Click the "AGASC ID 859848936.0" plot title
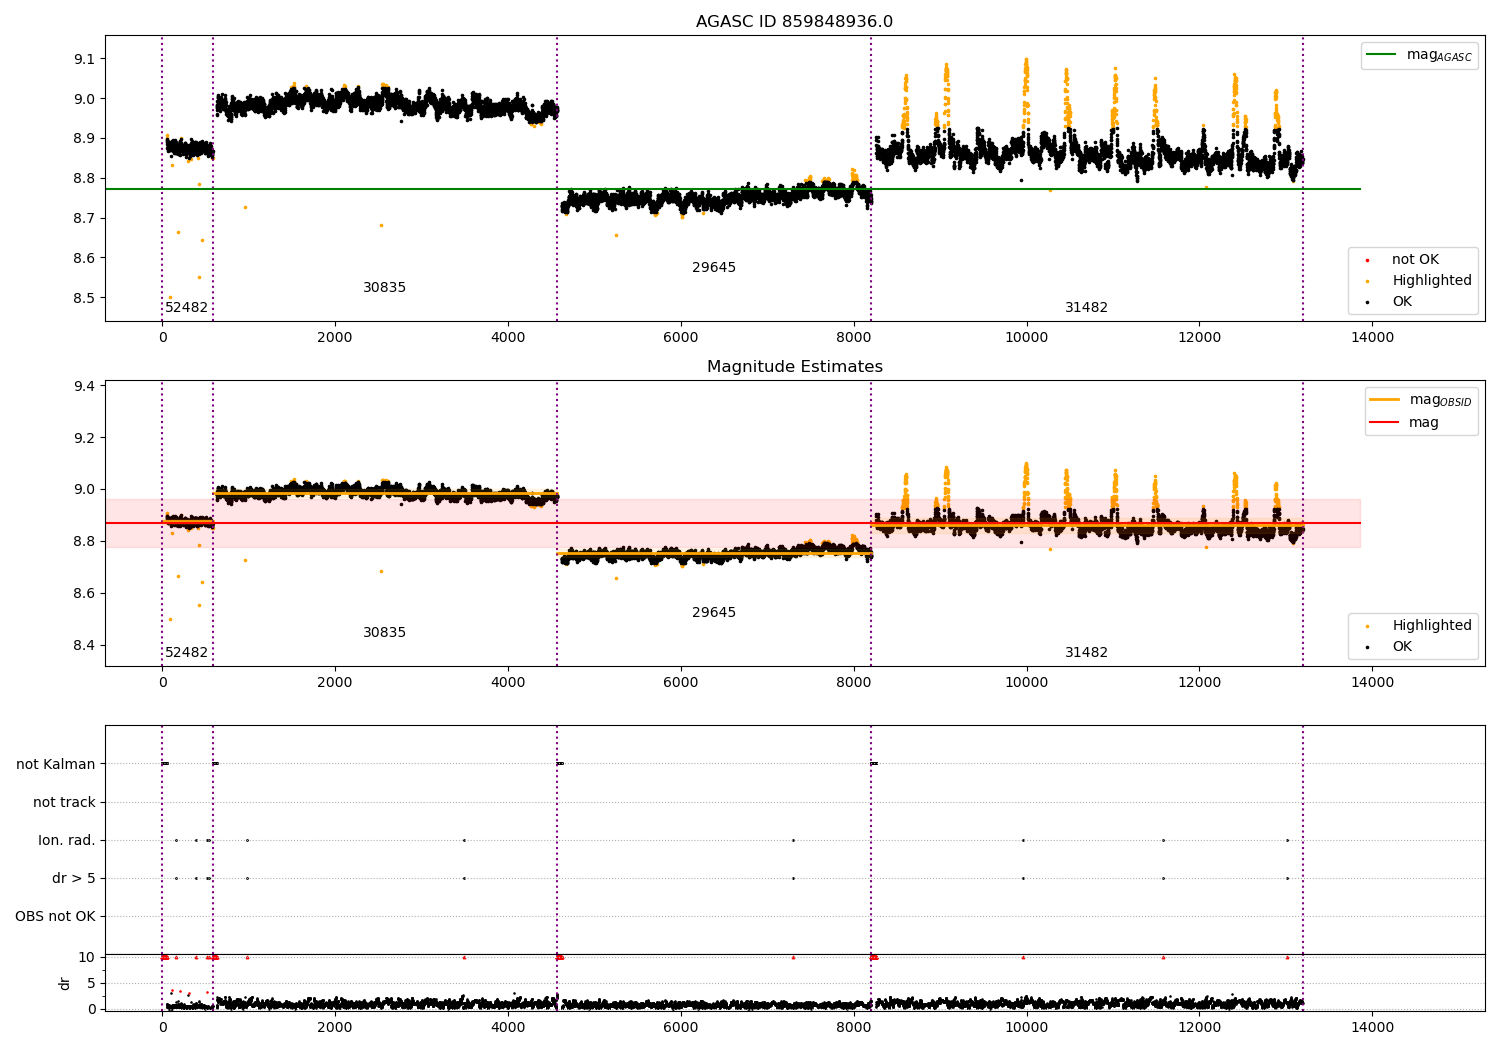The width and height of the screenshot is (1500, 1050). tap(794, 22)
